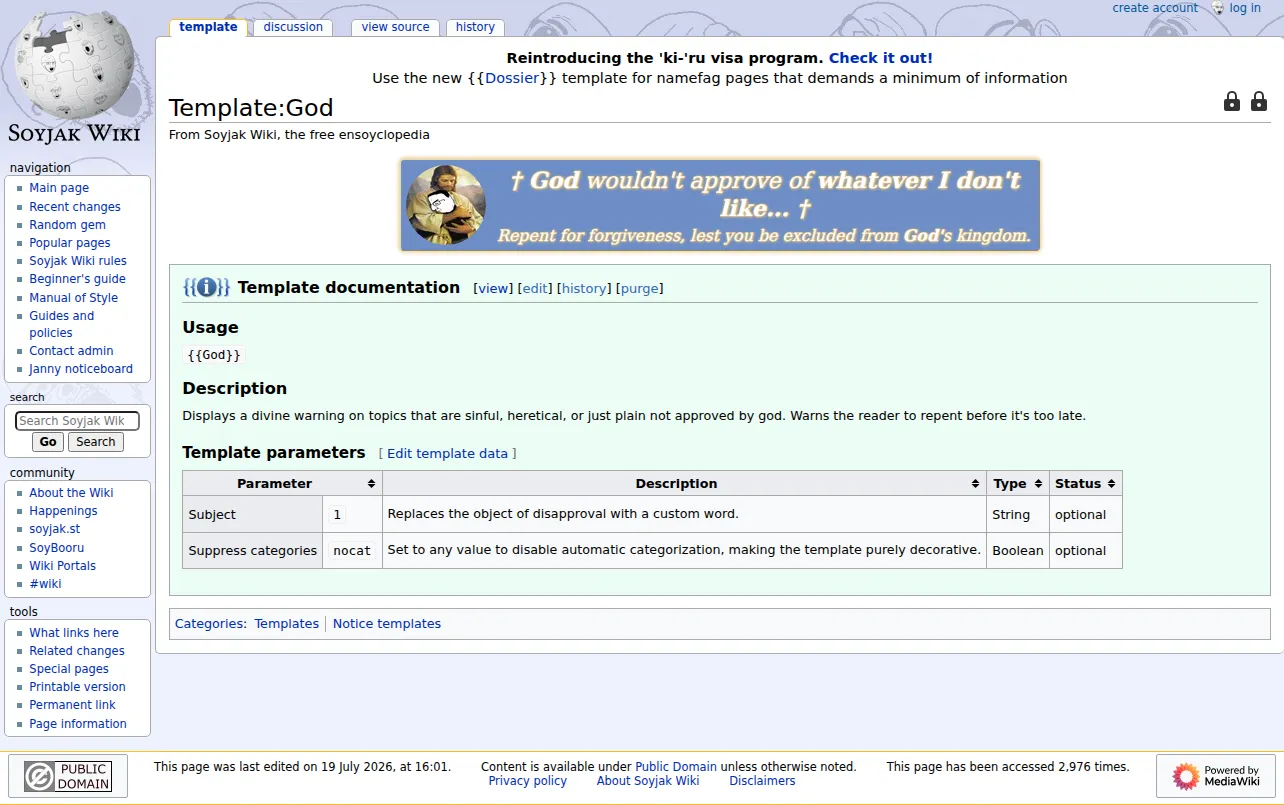Click the nocat parameter code cell
This screenshot has height=805, width=1284.
click(352, 551)
